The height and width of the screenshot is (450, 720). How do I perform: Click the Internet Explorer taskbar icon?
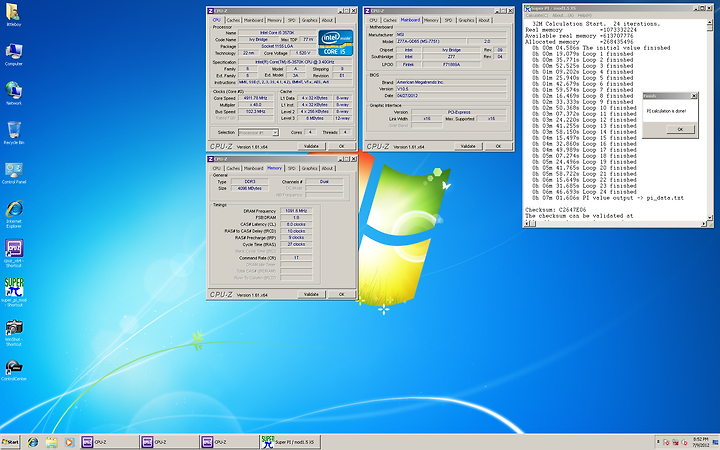(x=33, y=442)
